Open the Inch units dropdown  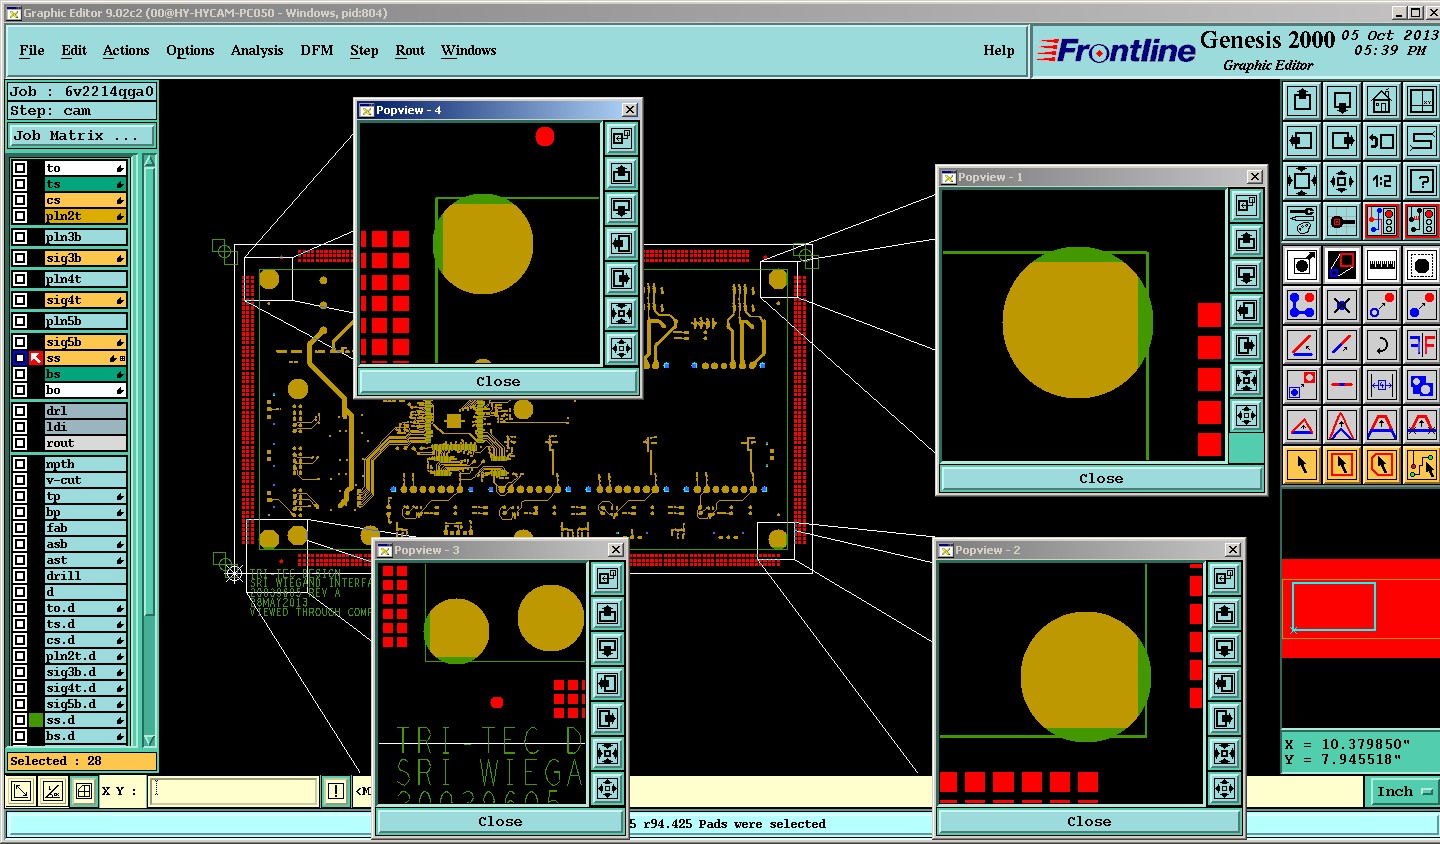pyautogui.click(x=1402, y=791)
